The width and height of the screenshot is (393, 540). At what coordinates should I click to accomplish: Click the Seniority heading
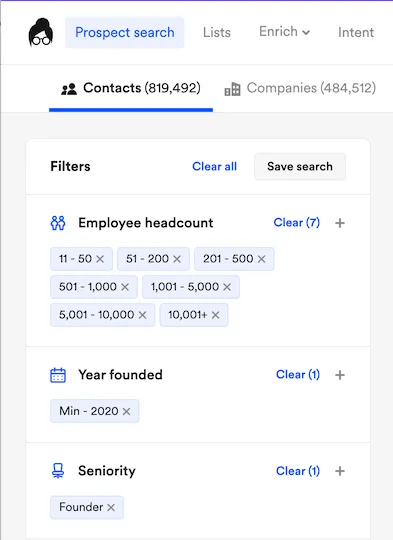tap(107, 471)
